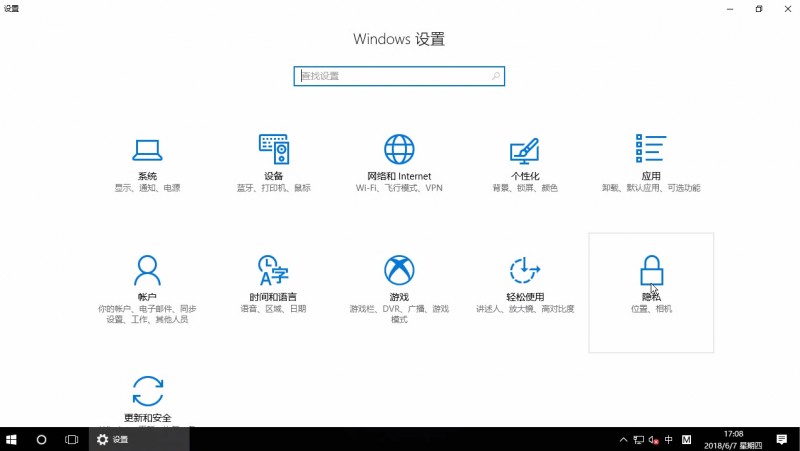Click the 位置、相机 description
The width and height of the screenshot is (800, 451).
click(x=652, y=309)
